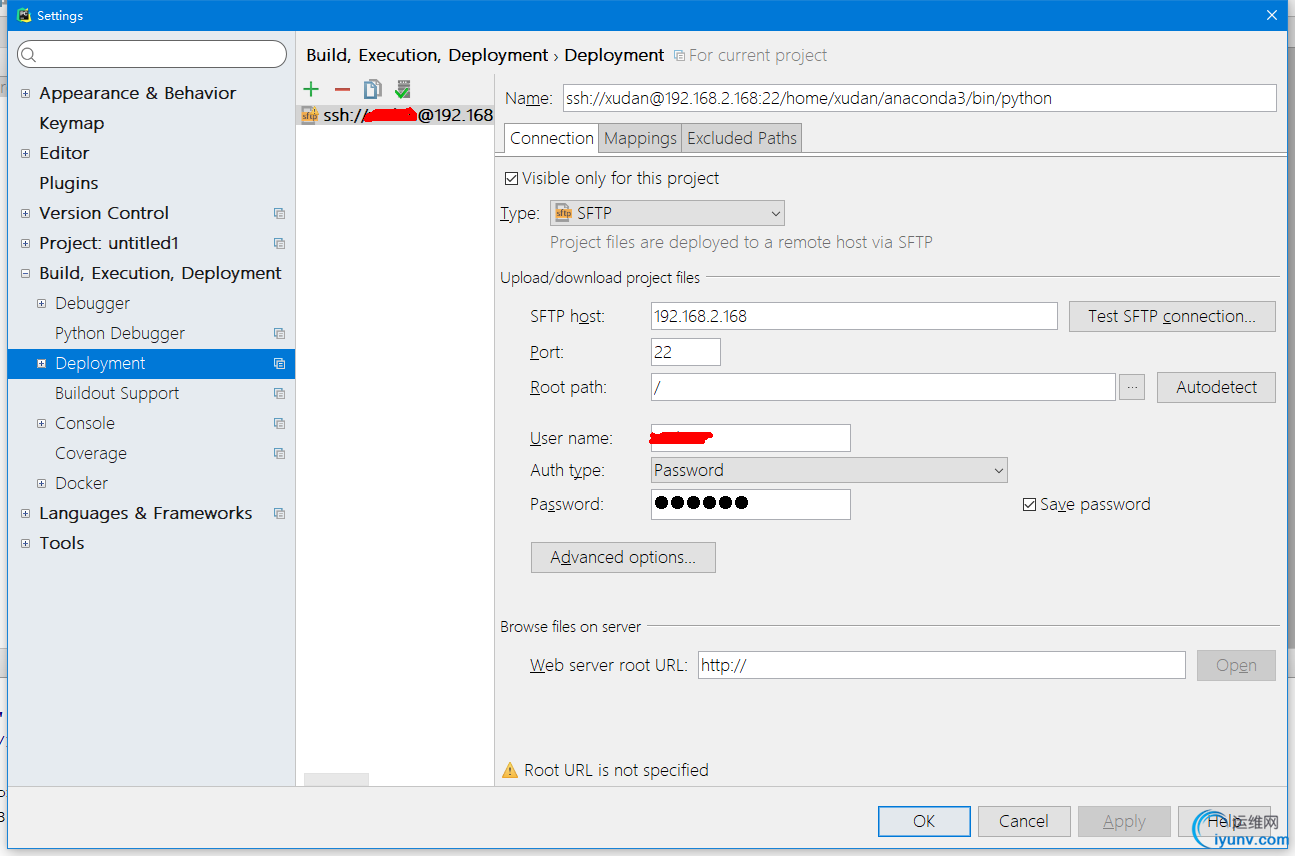1295x856 pixels.
Task: Toggle the Save password checkbox
Action: click(1029, 505)
